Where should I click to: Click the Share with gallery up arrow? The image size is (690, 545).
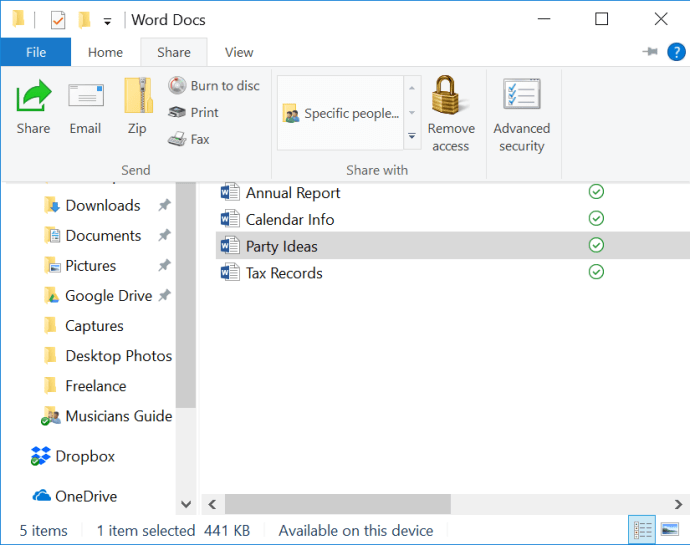[x=412, y=88]
